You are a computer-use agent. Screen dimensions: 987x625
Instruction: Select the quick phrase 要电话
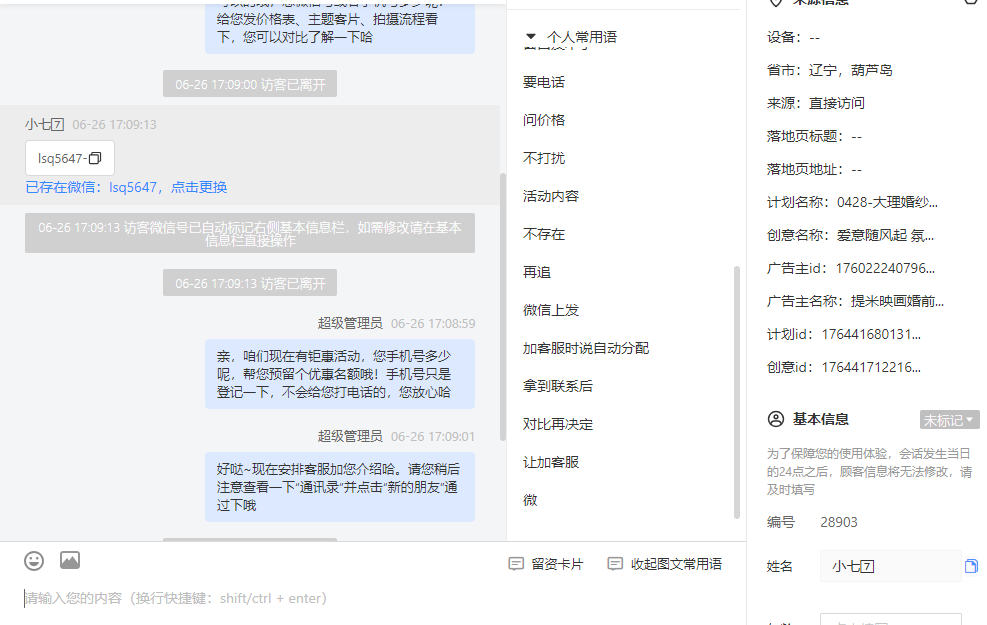click(544, 82)
